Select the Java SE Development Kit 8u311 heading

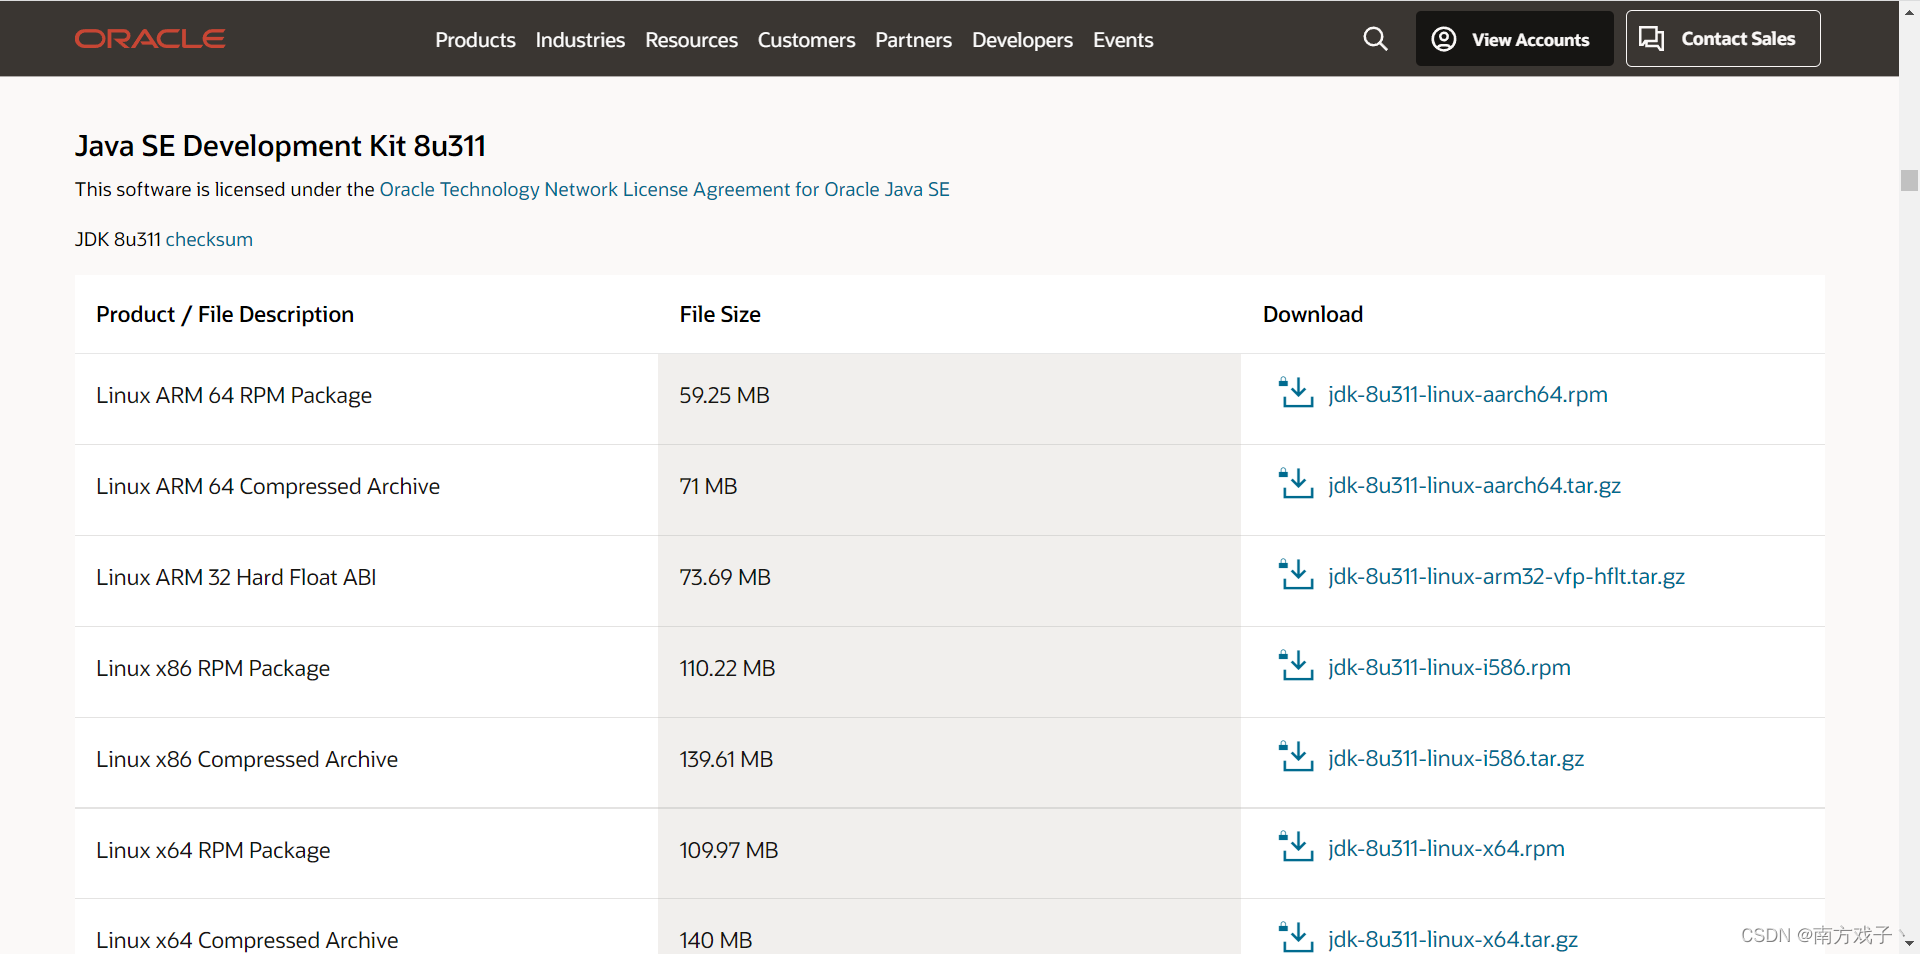pos(280,146)
